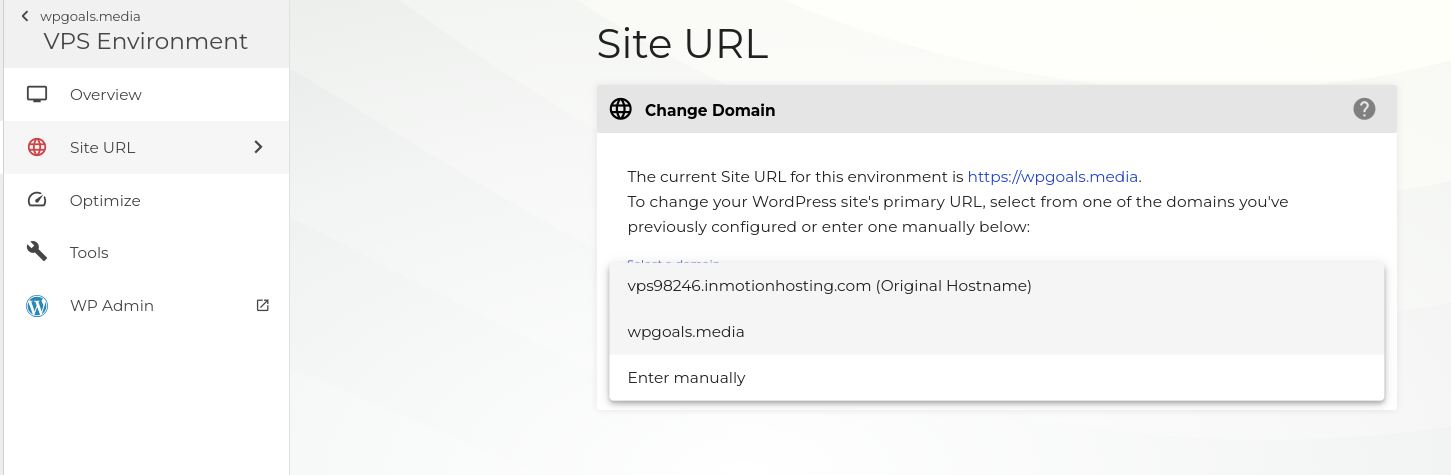
Task: Open the Overview menu item
Action: point(106,95)
